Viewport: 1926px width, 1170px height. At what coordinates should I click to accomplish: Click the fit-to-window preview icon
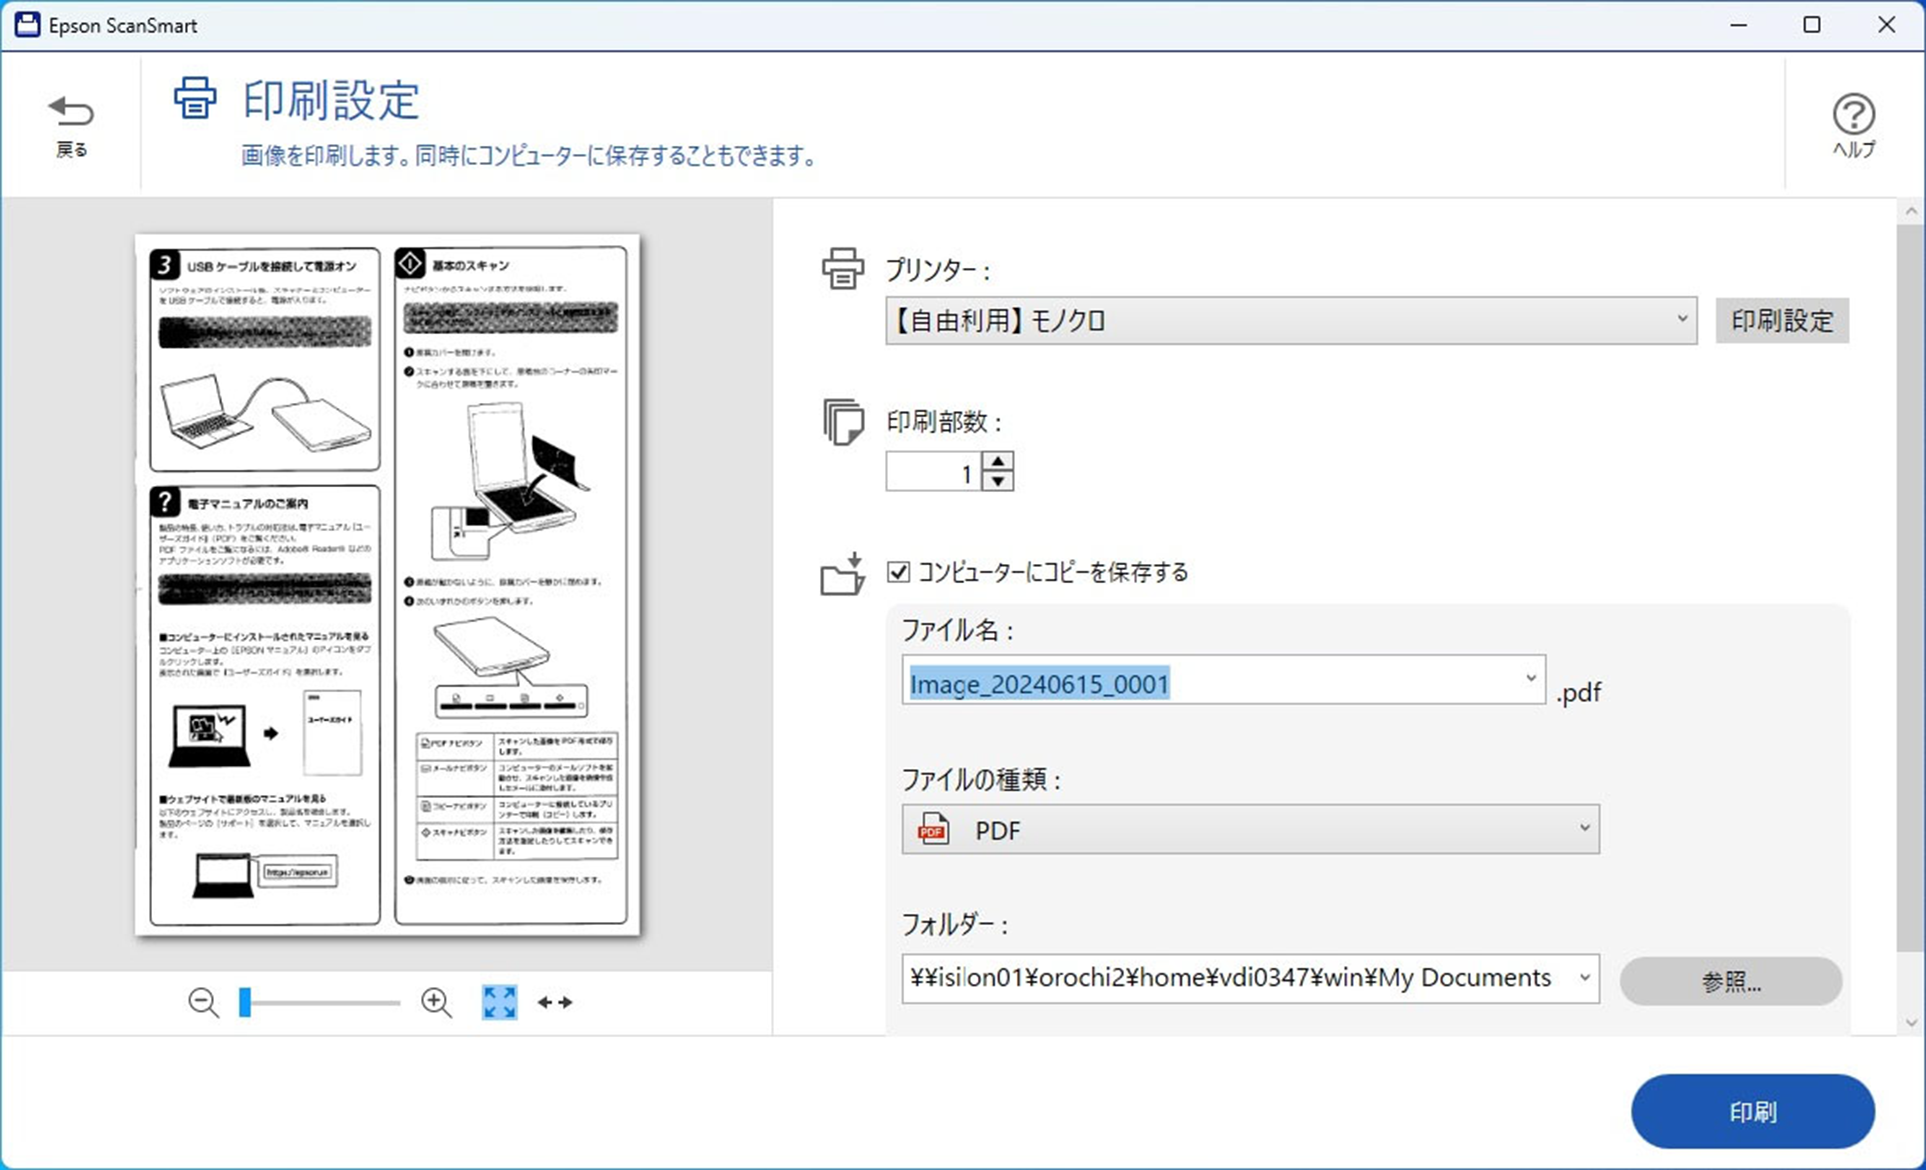[x=499, y=1002]
